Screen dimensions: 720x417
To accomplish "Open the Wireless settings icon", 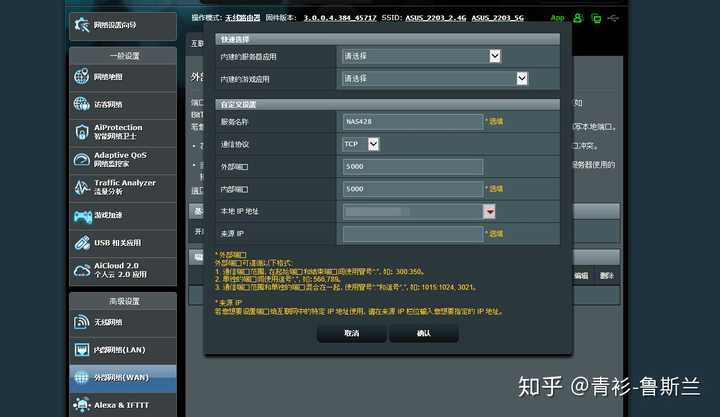I will pos(82,322).
